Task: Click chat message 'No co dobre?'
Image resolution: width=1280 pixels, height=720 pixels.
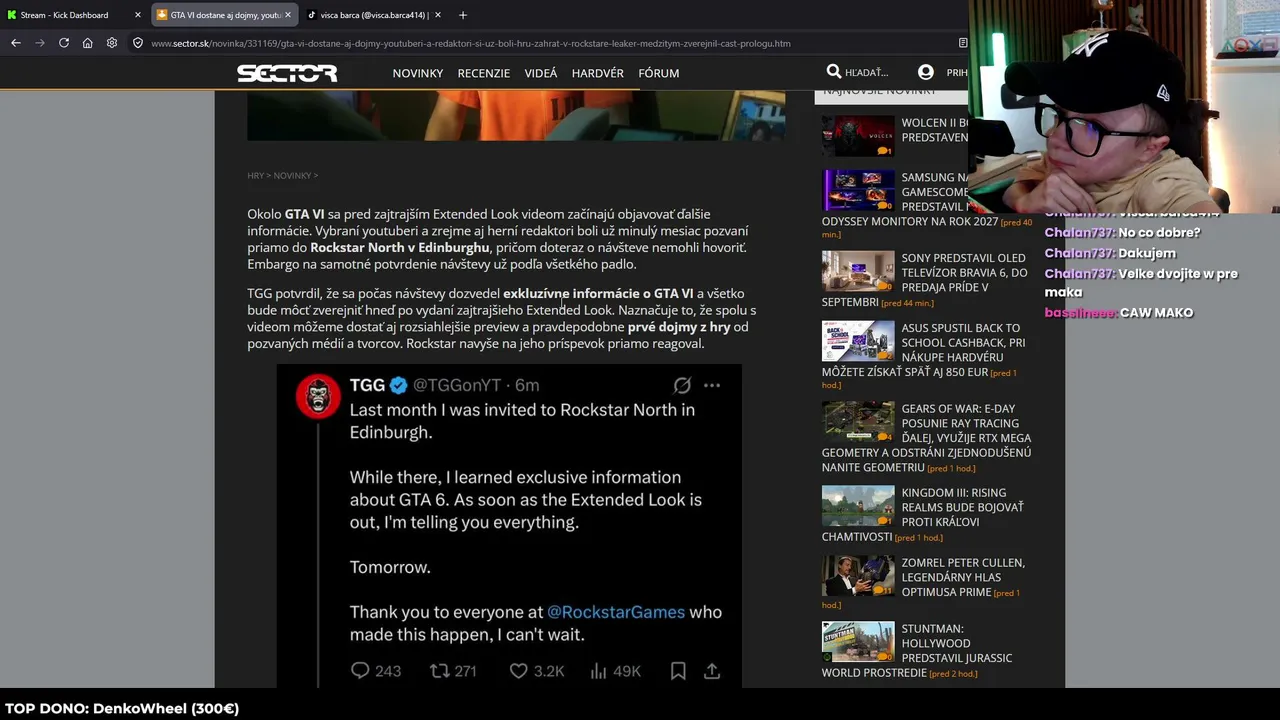Action: [1159, 232]
